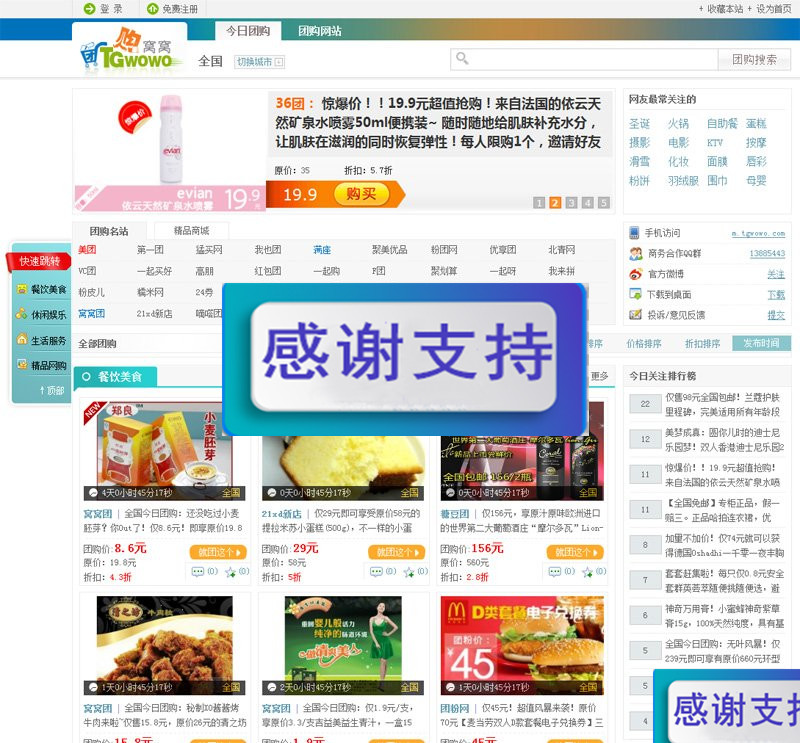This screenshot has height=743, width=800.
Task: Open the McDonald's 45元 deal thumbnail
Action: click(522, 646)
